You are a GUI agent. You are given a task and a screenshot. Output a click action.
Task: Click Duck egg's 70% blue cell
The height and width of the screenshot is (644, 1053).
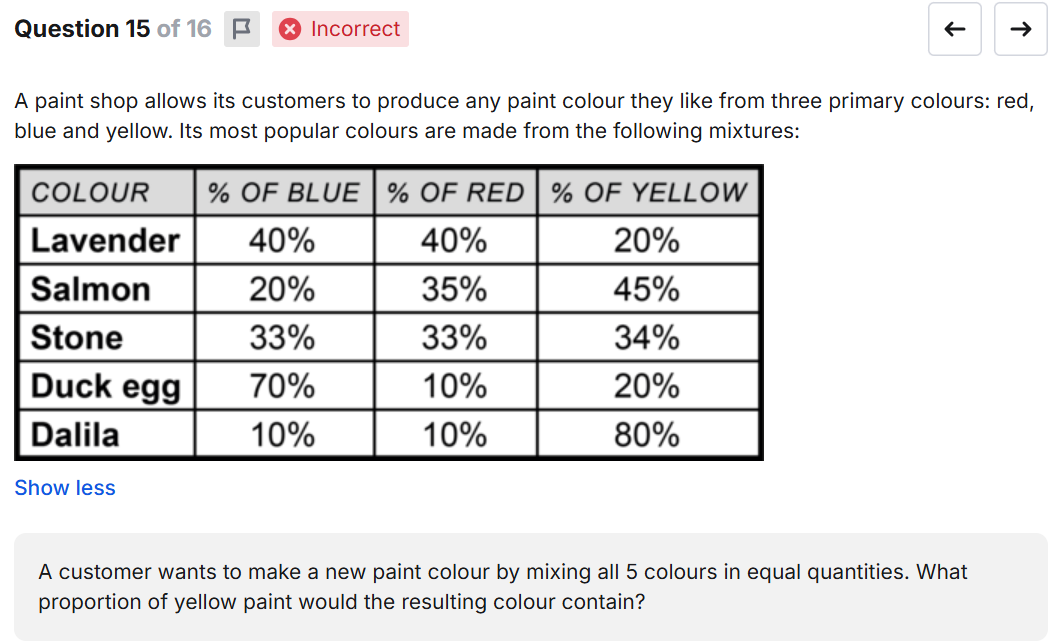pyautogui.click(x=283, y=386)
